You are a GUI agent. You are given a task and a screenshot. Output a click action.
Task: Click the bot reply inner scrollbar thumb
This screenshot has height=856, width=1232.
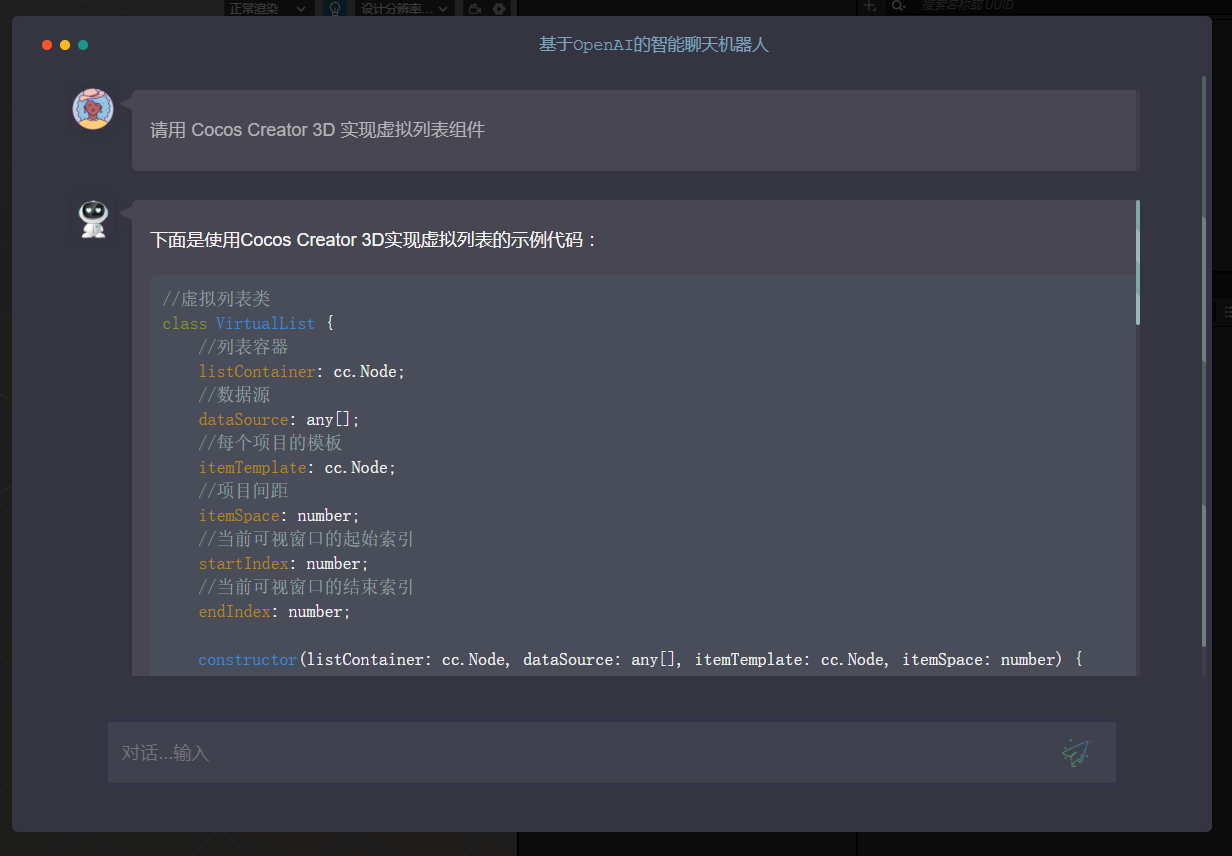click(1138, 262)
